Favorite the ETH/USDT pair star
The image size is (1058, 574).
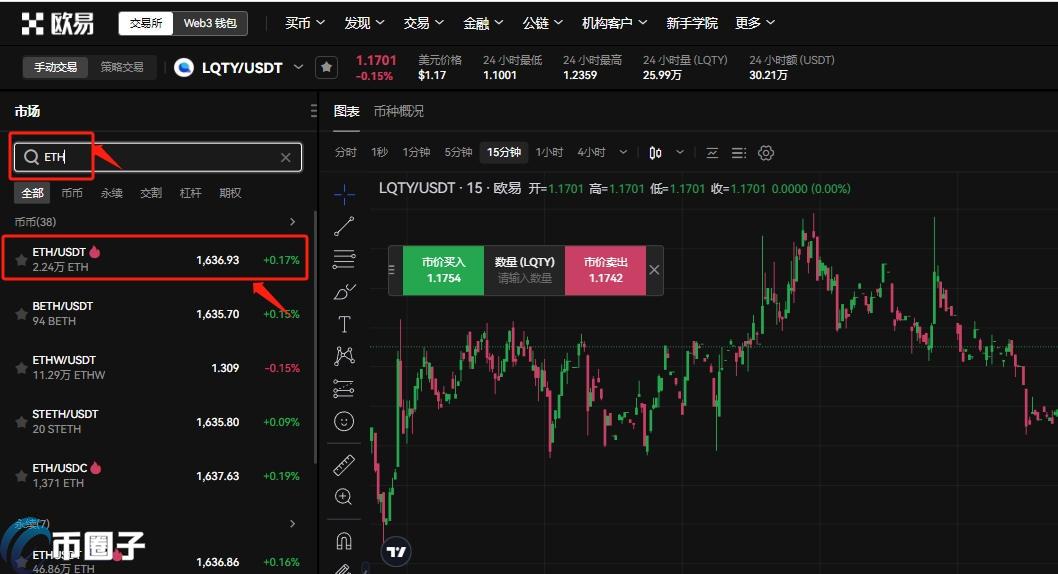click(x=21, y=260)
